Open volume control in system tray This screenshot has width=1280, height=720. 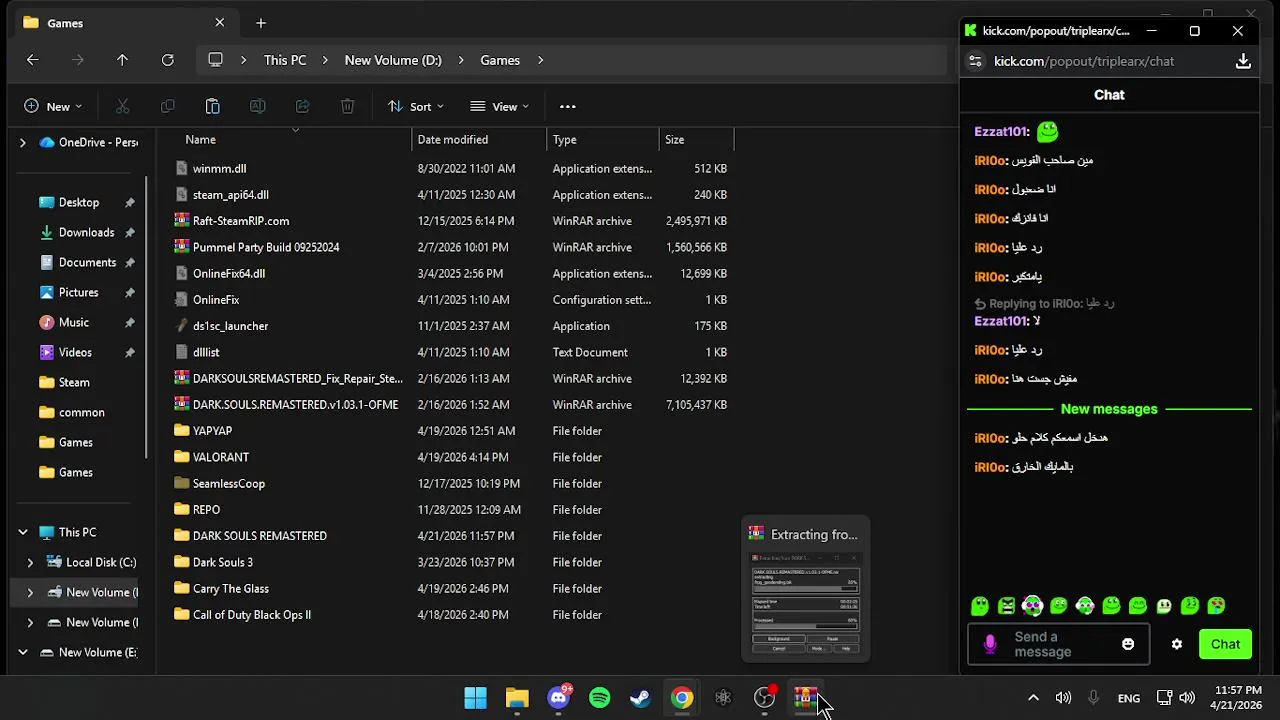click(x=1187, y=698)
